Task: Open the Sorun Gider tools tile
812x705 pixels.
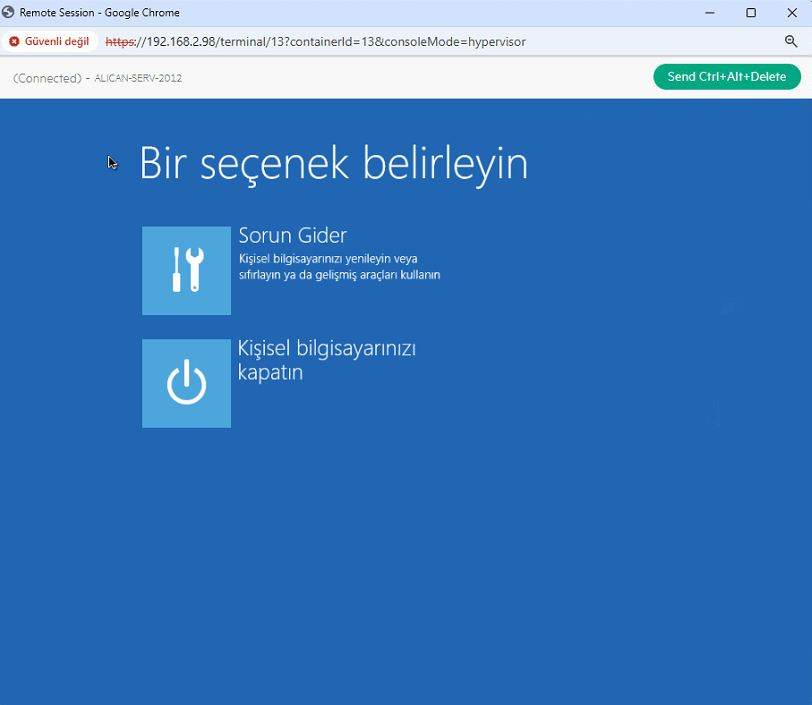Action: [x=186, y=270]
